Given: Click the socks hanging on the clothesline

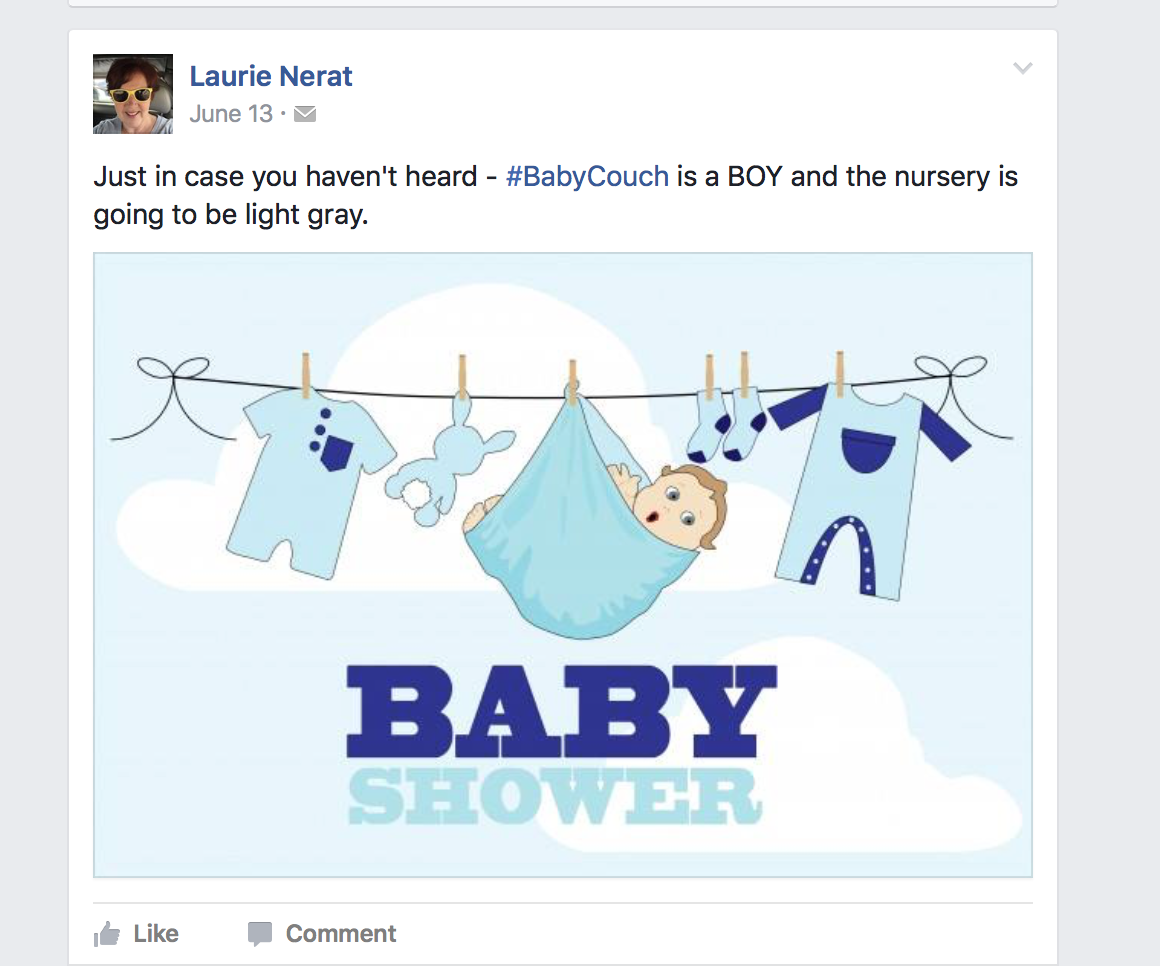Looking at the screenshot, I should tap(725, 430).
